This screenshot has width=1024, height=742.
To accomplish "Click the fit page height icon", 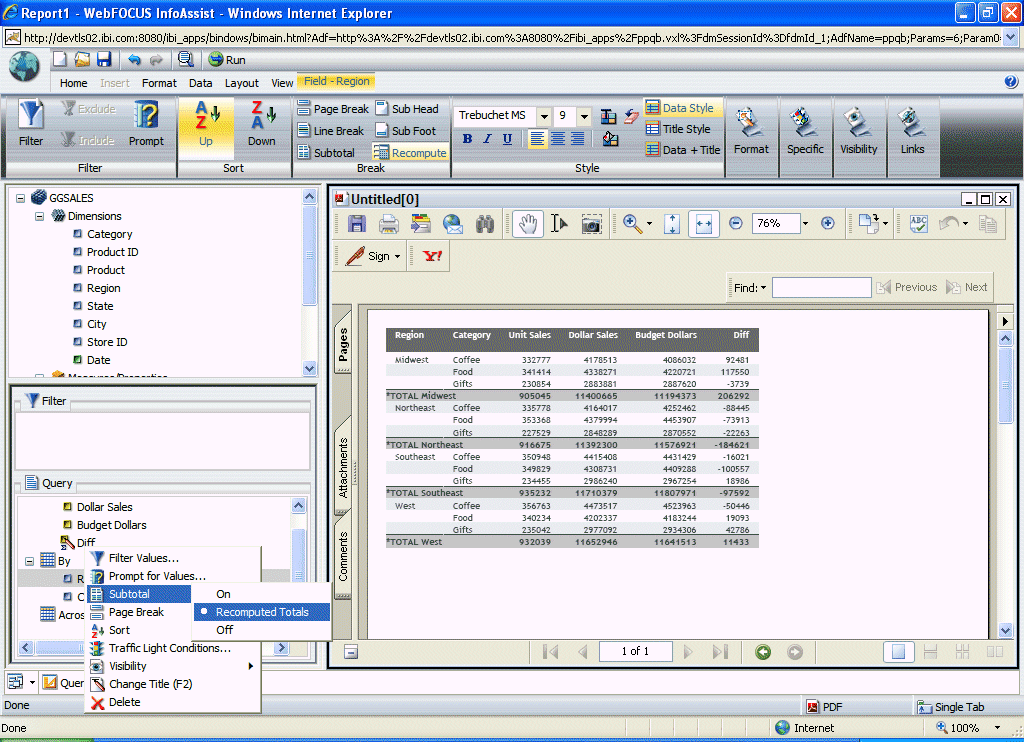I will (x=672, y=224).
